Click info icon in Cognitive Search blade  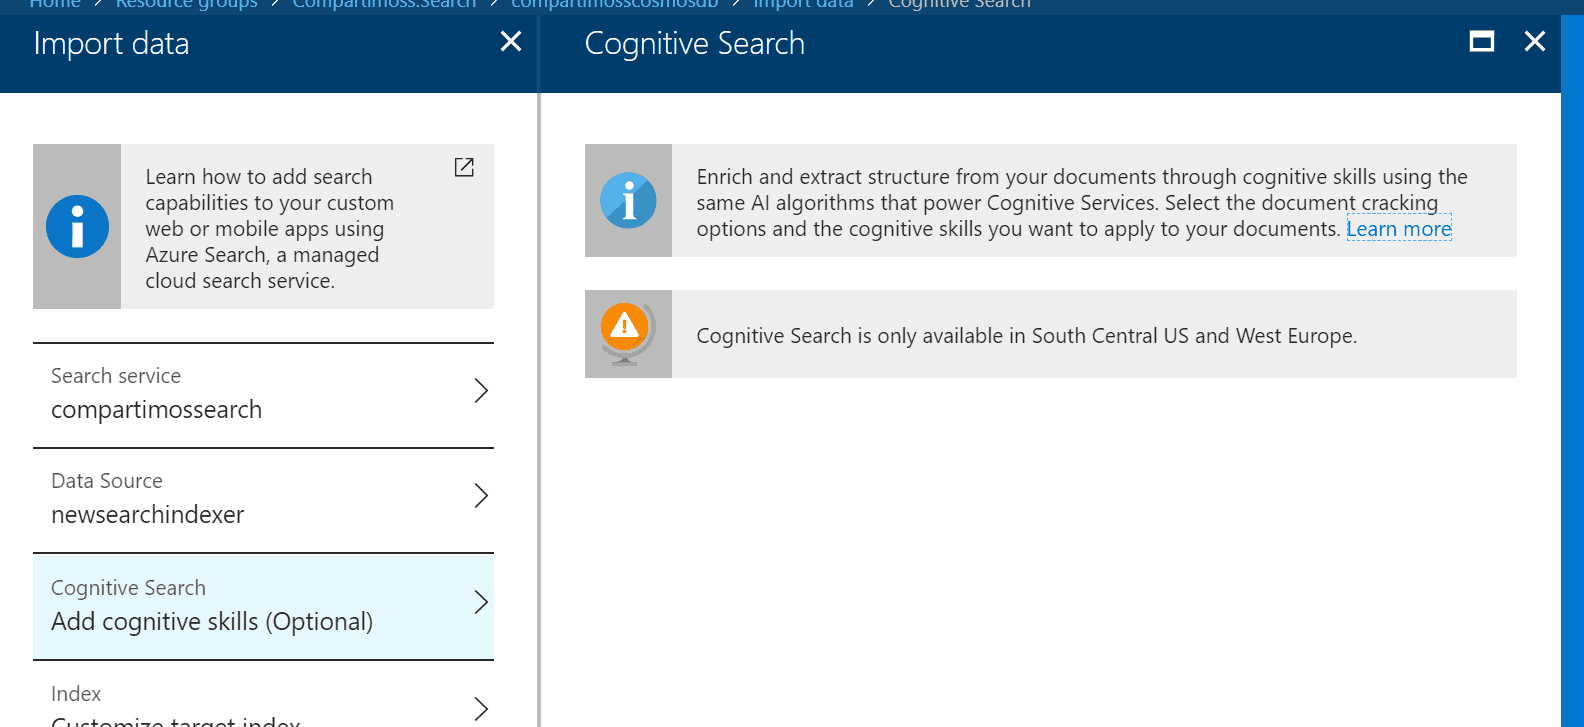(x=628, y=200)
